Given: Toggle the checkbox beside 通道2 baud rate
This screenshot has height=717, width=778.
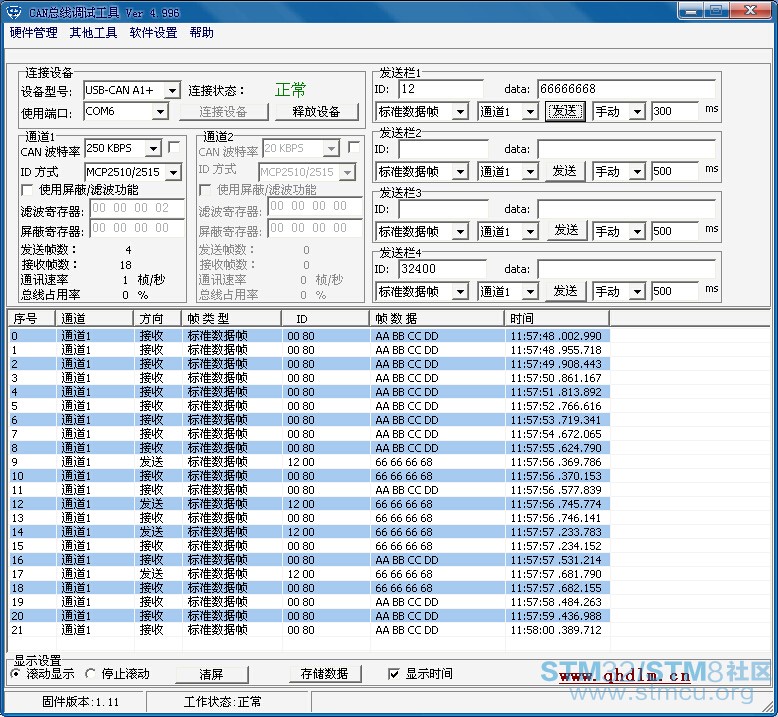Looking at the screenshot, I should pyautogui.click(x=354, y=148).
